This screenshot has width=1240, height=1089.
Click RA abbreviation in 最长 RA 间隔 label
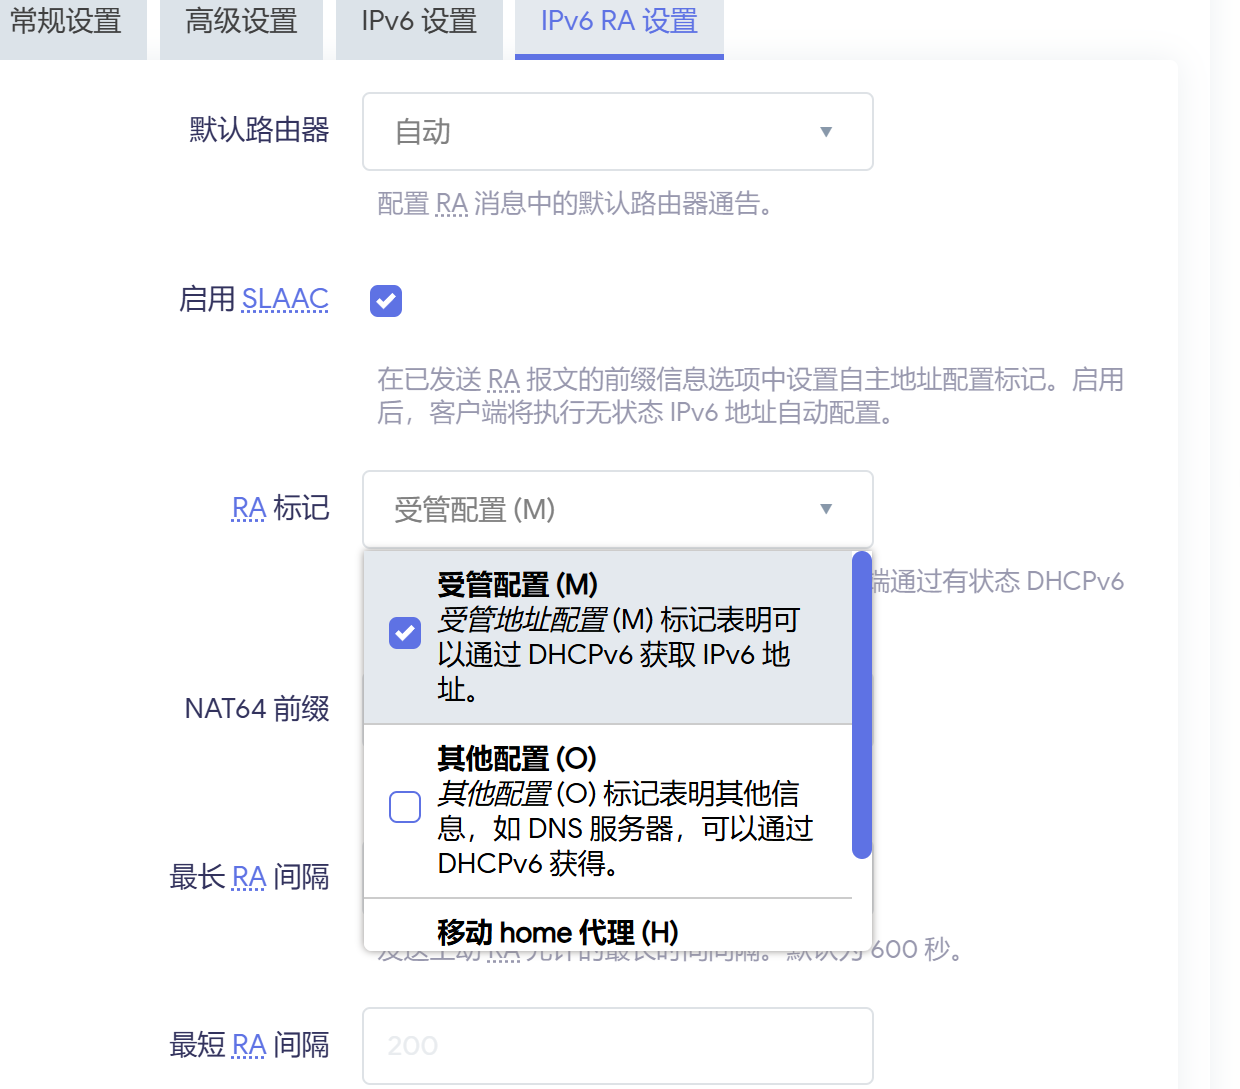[249, 877]
